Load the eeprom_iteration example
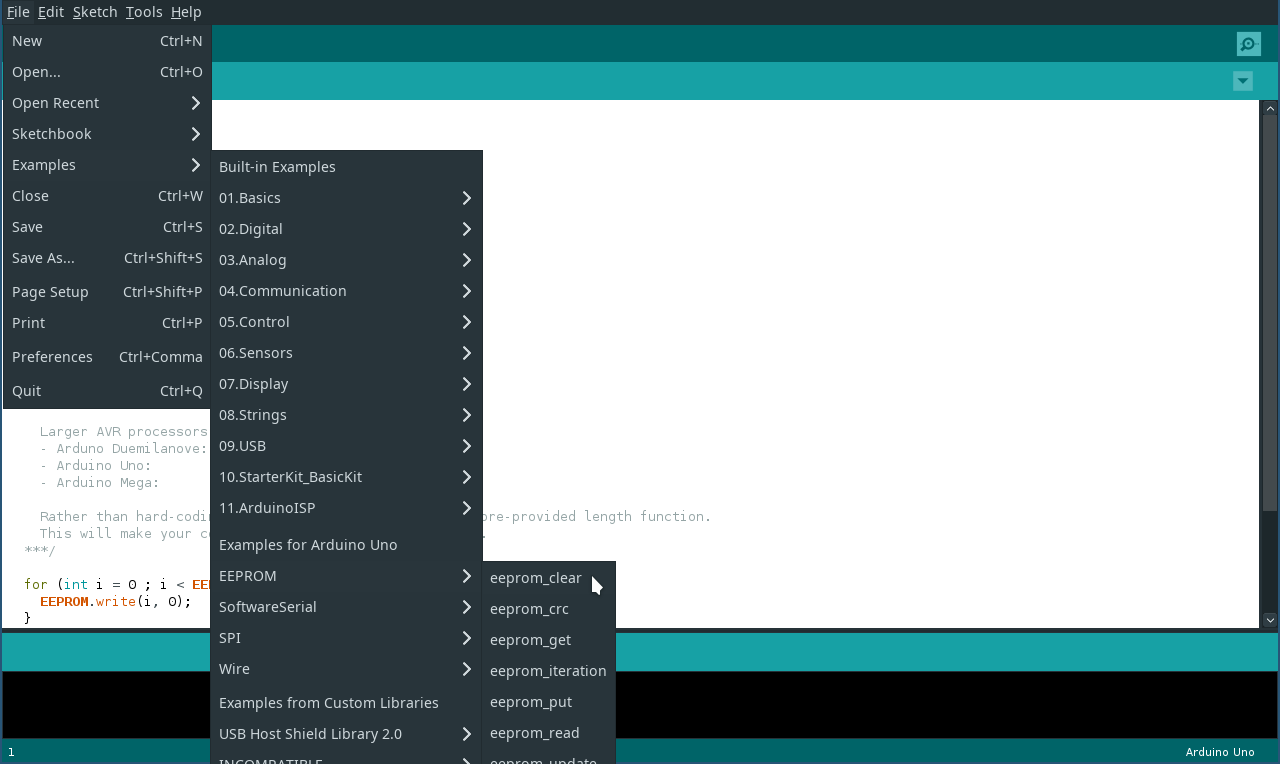This screenshot has width=1280, height=764. [547, 671]
